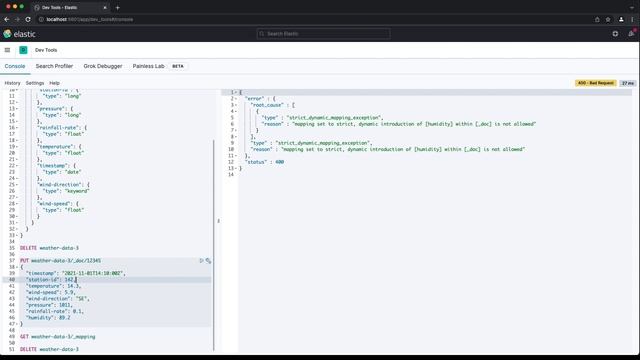Click the browser forward arrow
The width and height of the screenshot is (640, 360).
[x=17, y=19]
